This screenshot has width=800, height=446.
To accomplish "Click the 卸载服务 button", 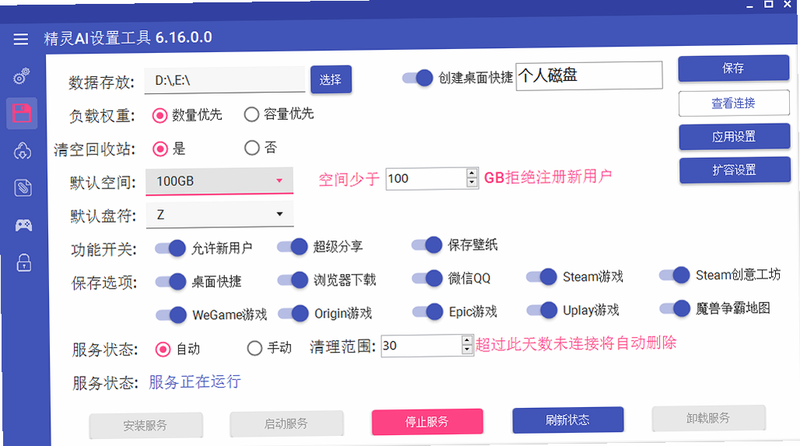I will (708, 418).
